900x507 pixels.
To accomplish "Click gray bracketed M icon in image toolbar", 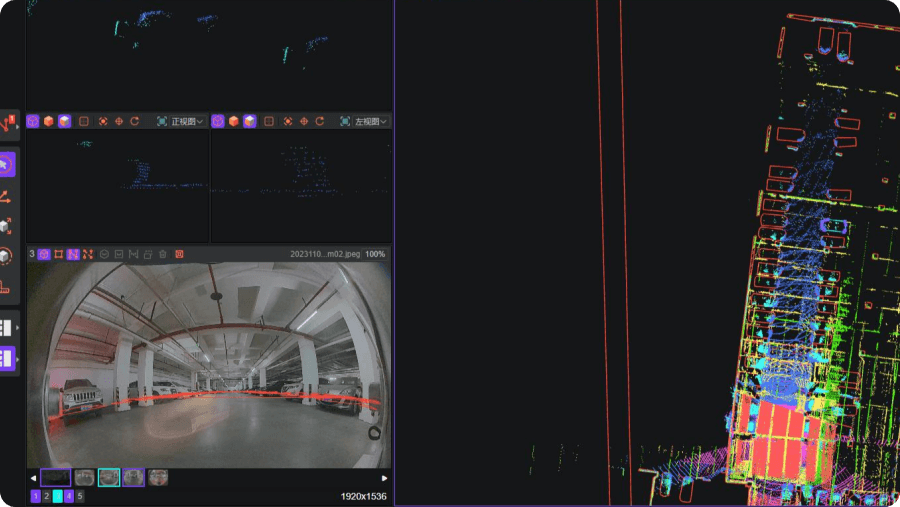I will (x=134, y=254).
